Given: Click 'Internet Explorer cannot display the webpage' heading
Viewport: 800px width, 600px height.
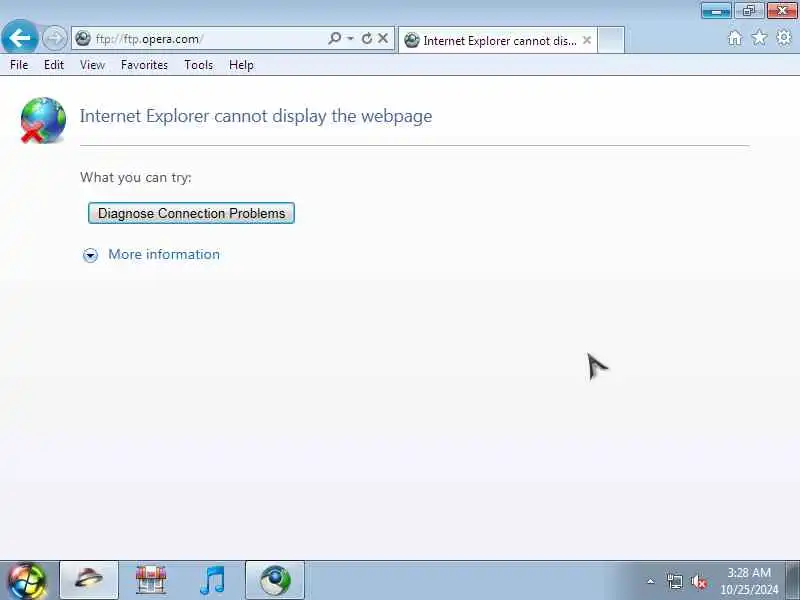Looking at the screenshot, I should (x=256, y=116).
